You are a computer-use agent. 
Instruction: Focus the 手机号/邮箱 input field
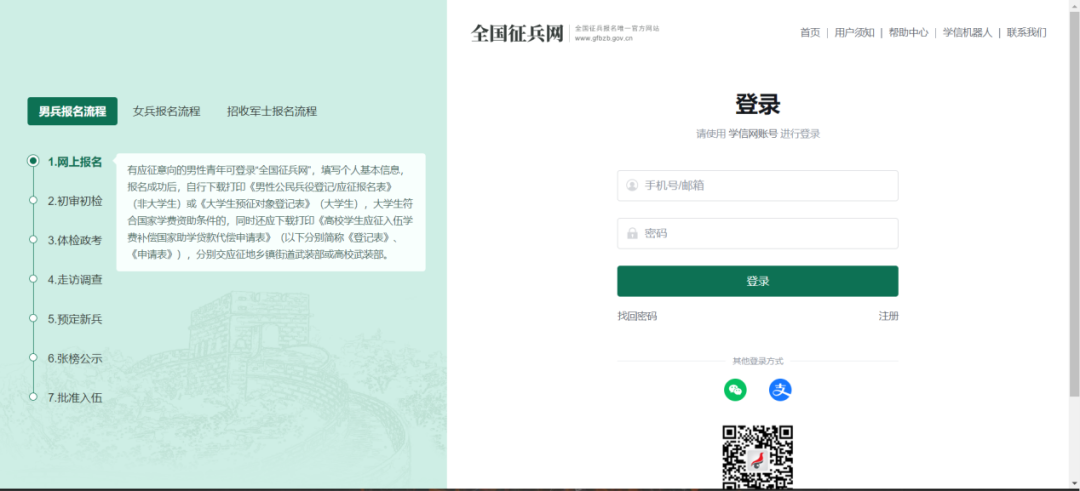[758, 185]
